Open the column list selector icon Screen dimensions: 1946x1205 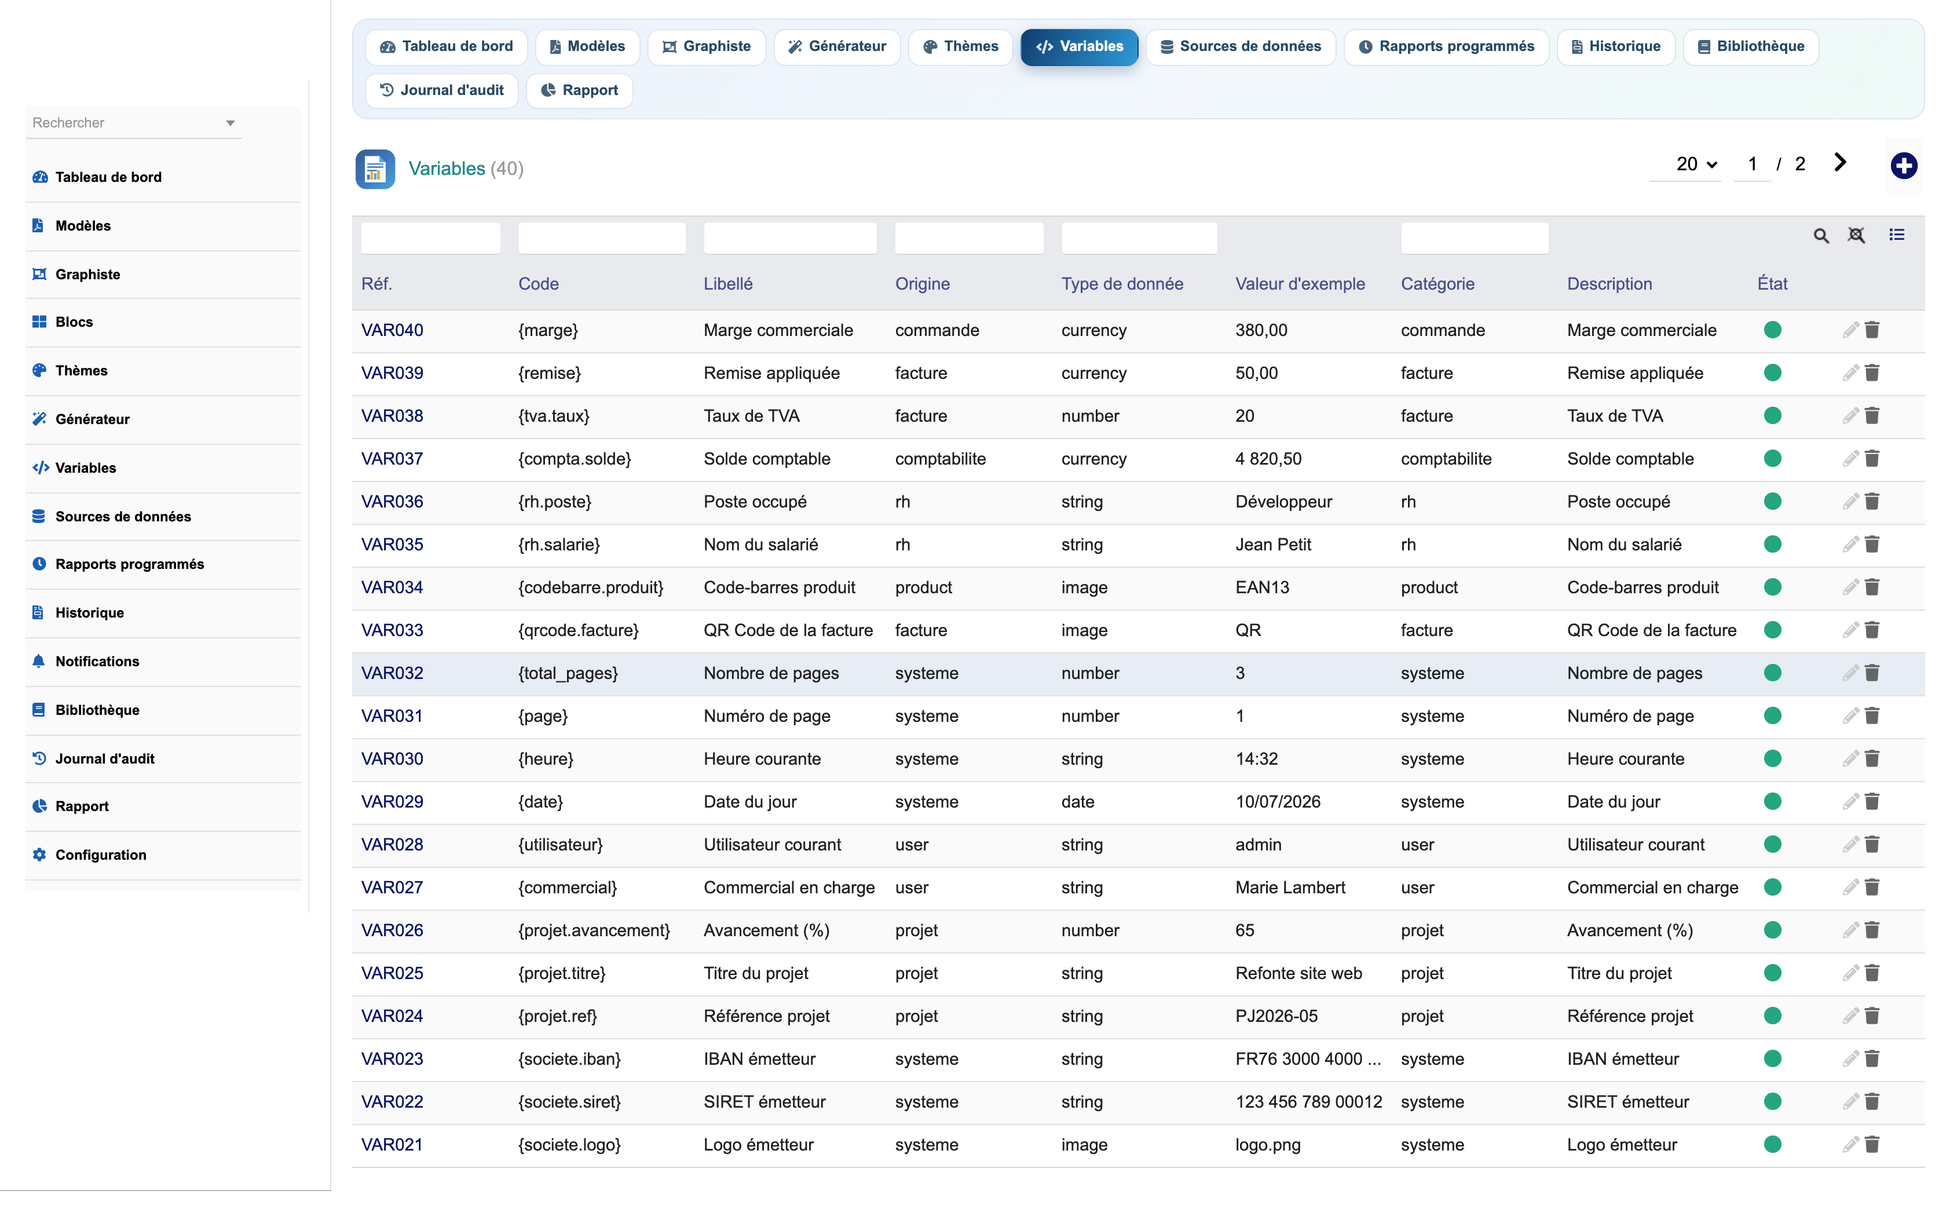(1896, 235)
